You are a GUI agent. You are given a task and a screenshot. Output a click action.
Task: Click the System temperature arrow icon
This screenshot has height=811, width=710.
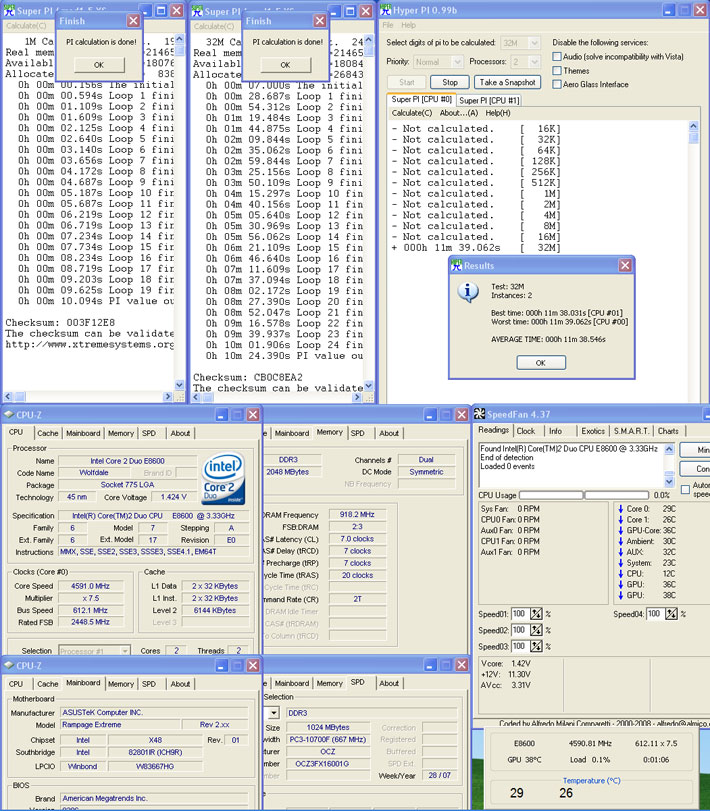tap(621, 563)
